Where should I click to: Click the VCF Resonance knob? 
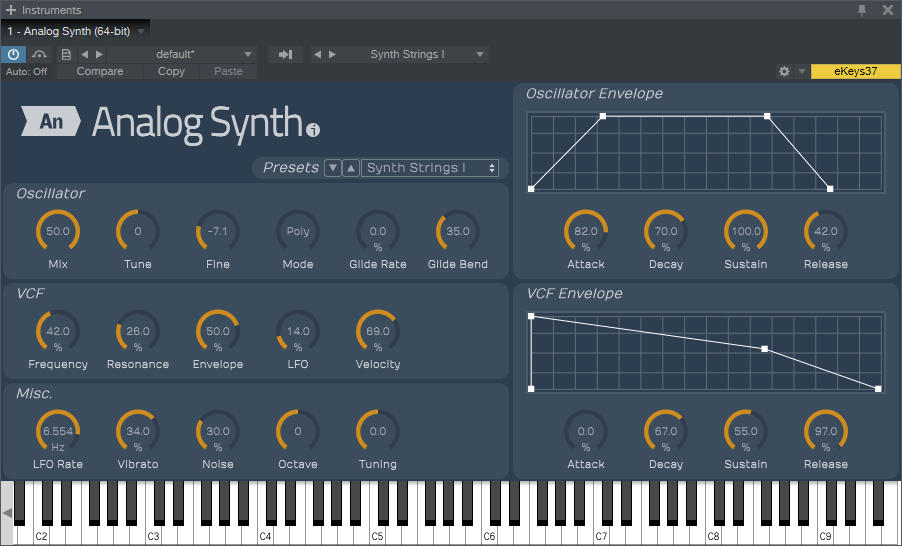(x=137, y=331)
